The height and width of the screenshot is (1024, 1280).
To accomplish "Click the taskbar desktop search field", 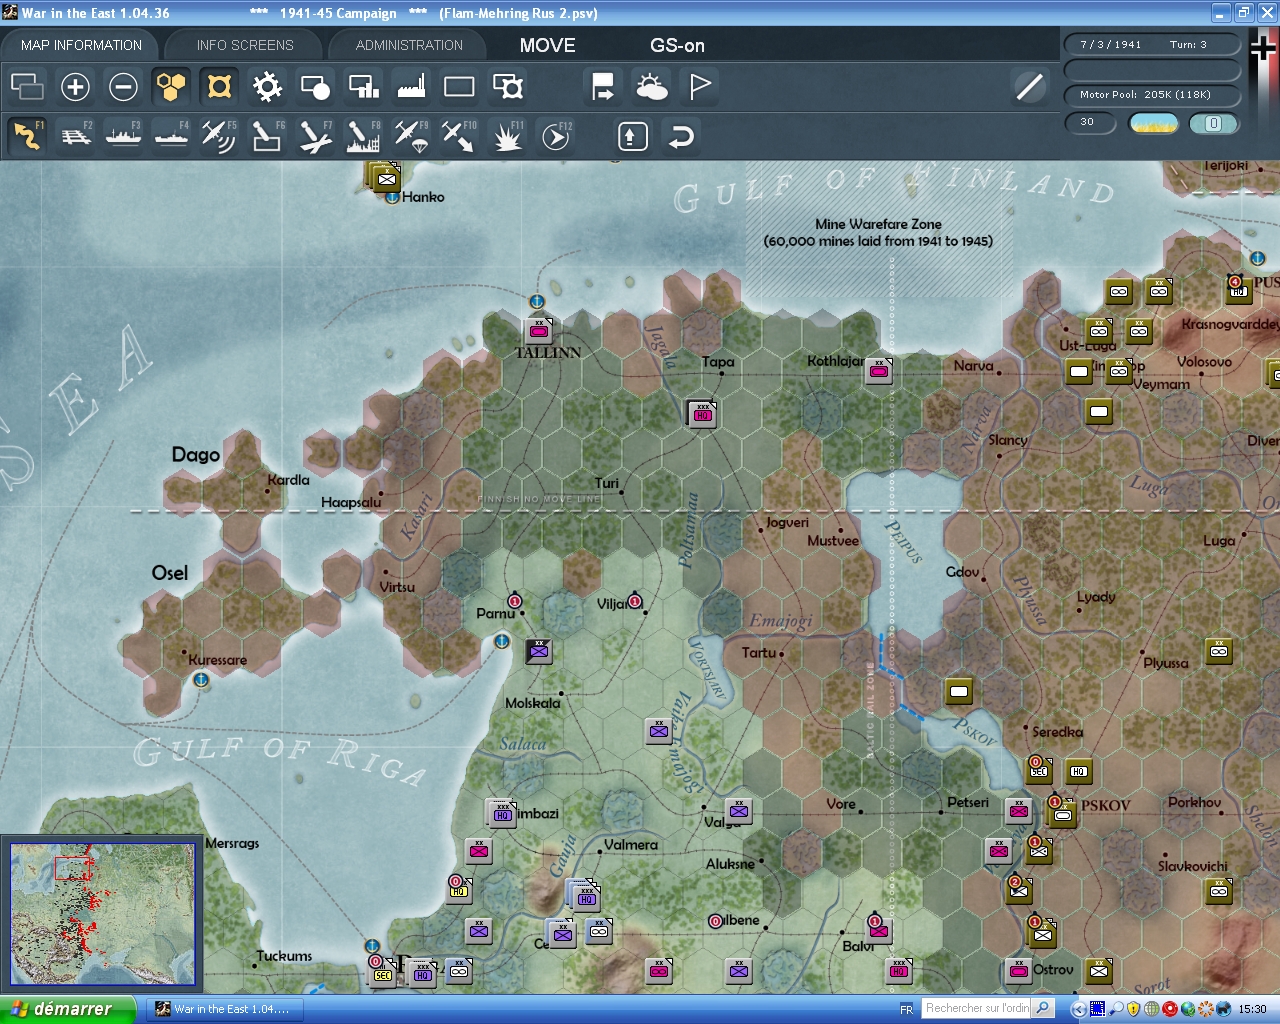I will (977, 1008).
